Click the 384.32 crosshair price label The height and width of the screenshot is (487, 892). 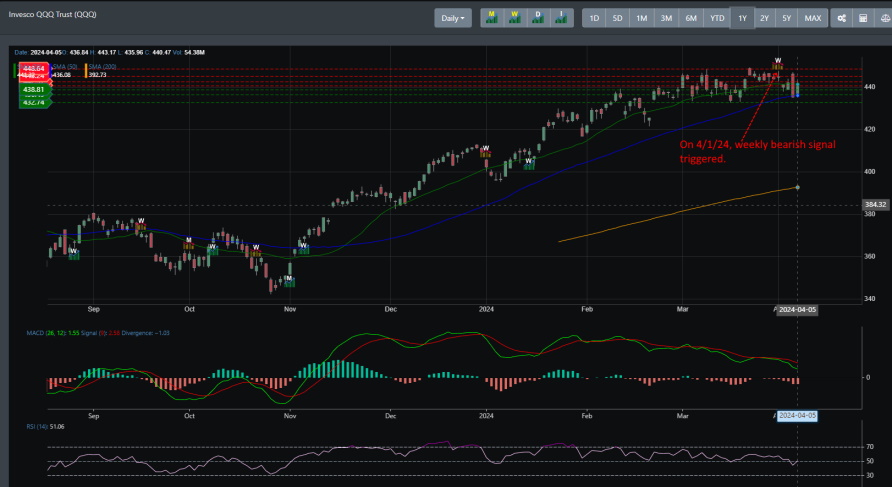[x=875, y=205]
